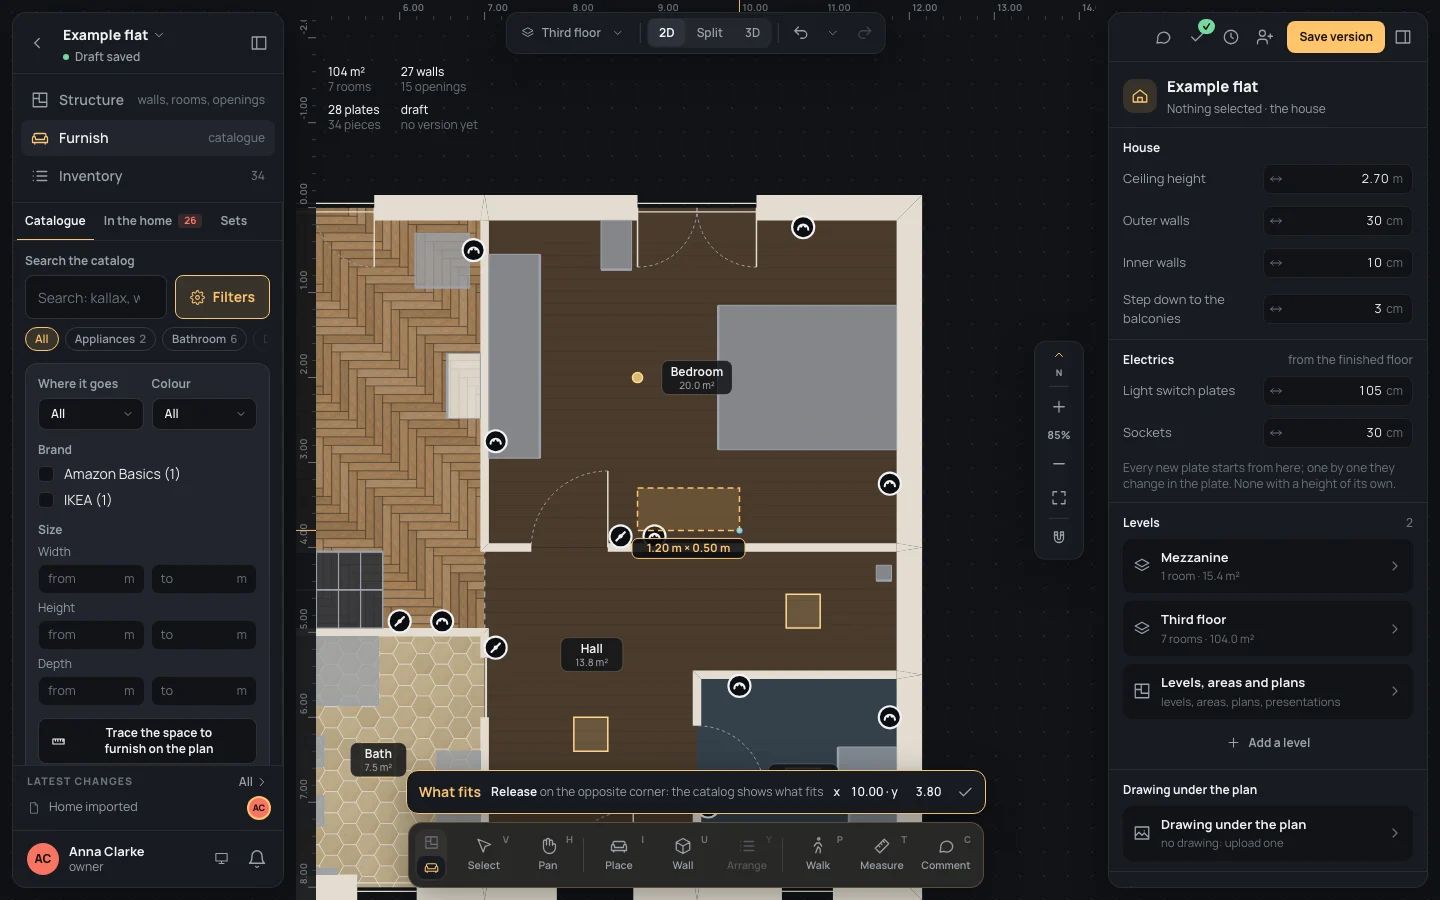Screen dimensions: 1440x900
Task: Switch to the 3D view tab
Action: tap(752, 33)
